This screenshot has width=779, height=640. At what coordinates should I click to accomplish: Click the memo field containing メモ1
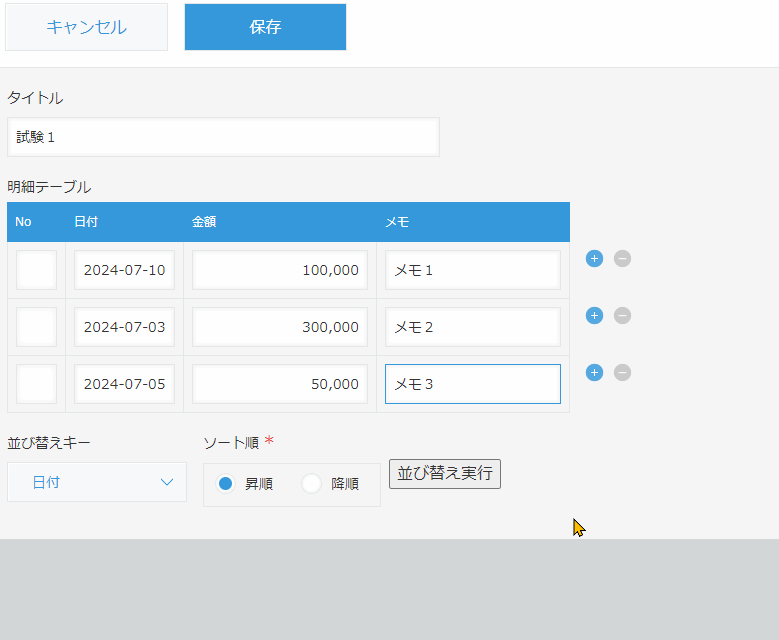click(x=472, y=270)
